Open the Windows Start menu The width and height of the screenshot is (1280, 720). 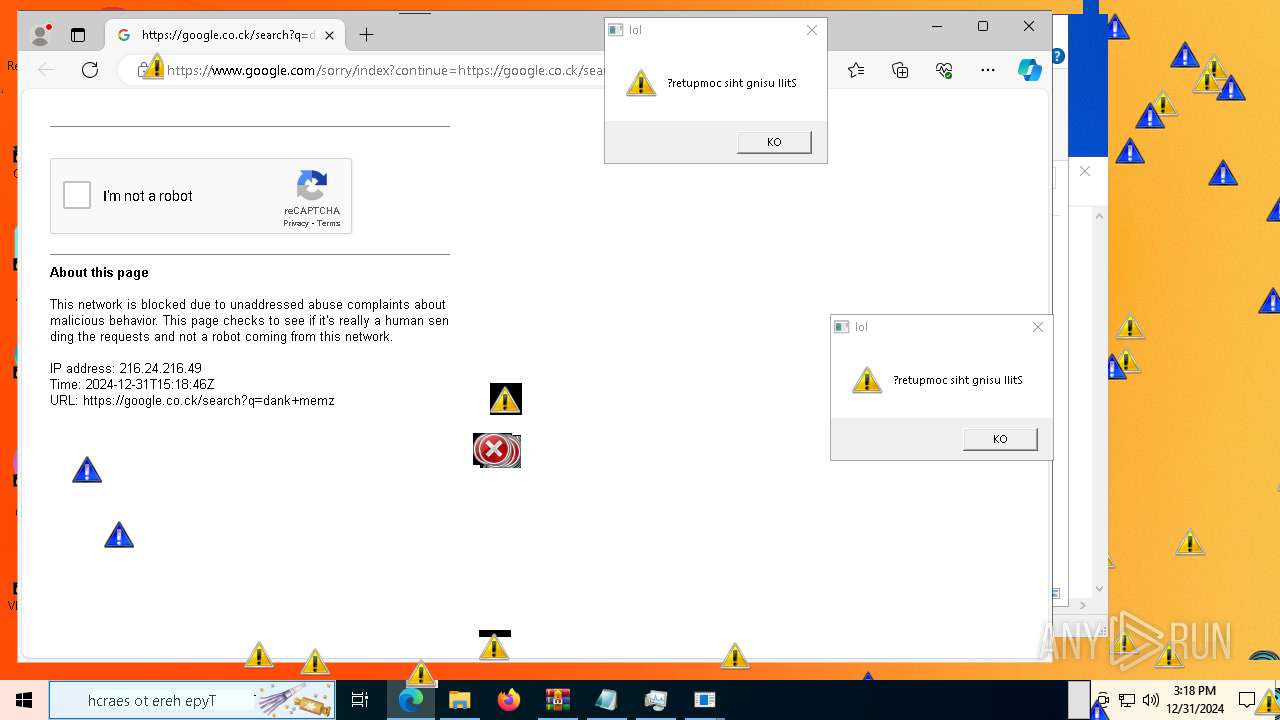pyautogui.click(x=24, y=700)
